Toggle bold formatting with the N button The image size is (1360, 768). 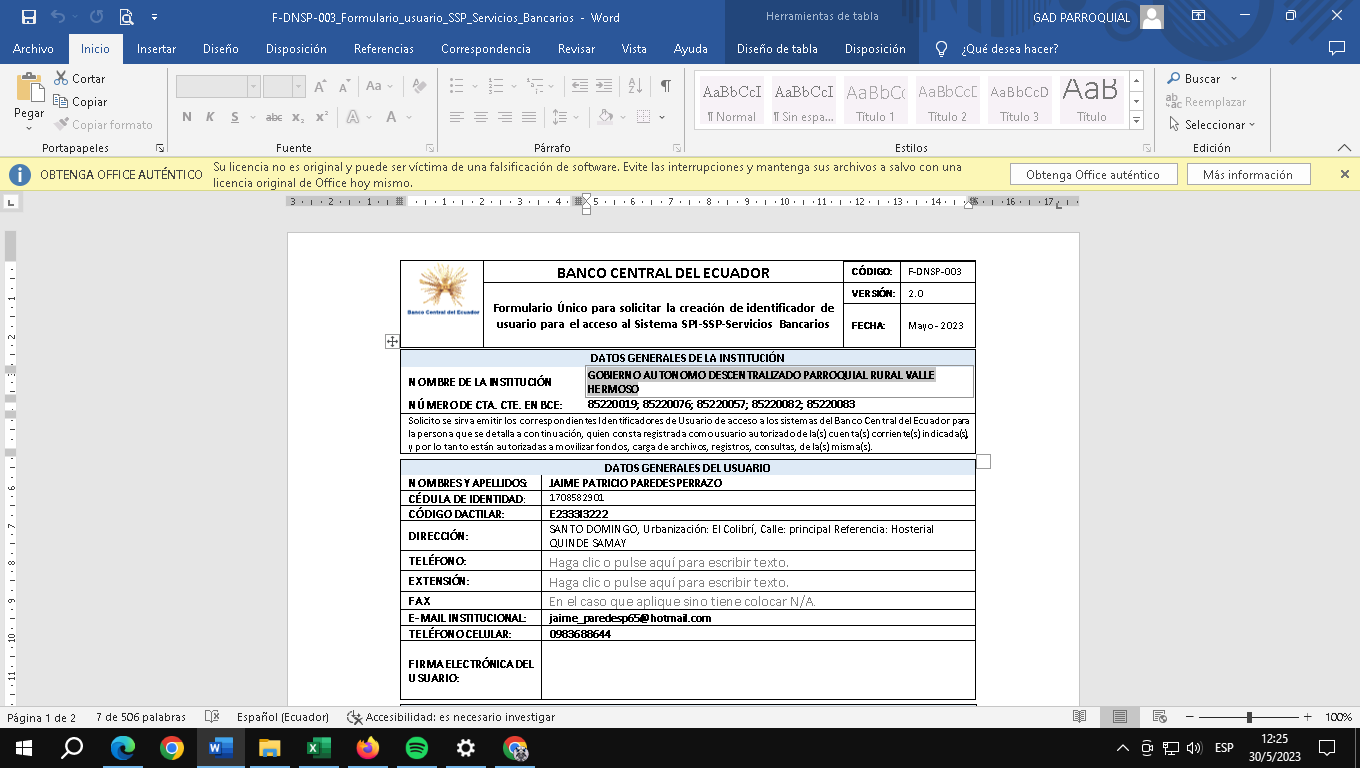(187, 117)
